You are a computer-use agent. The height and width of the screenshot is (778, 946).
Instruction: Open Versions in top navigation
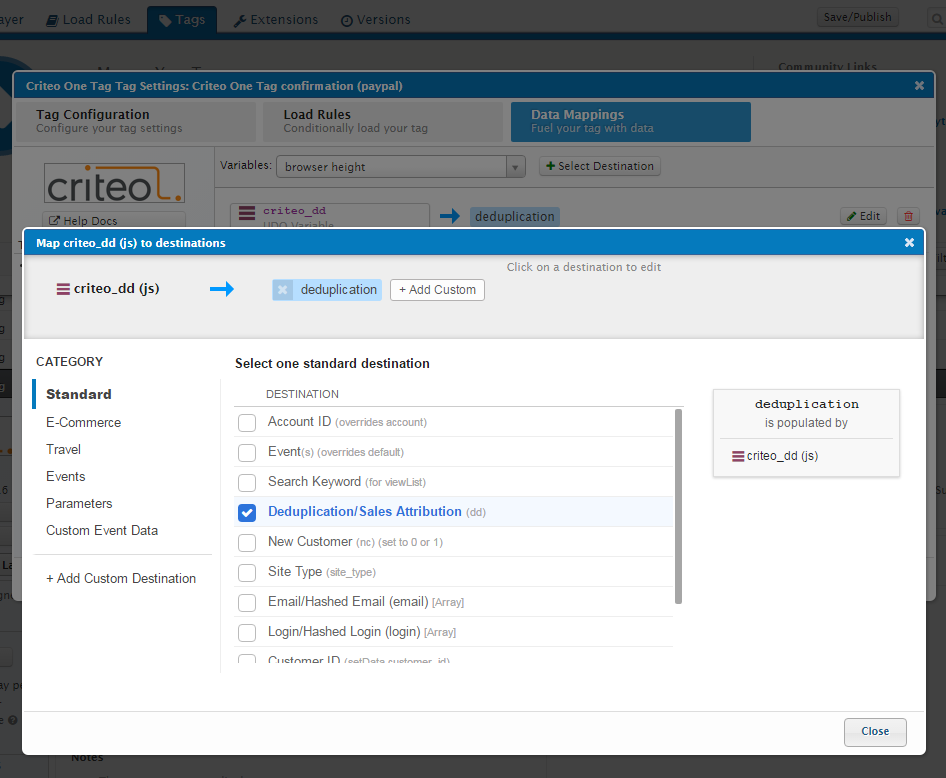pos(376,20)
